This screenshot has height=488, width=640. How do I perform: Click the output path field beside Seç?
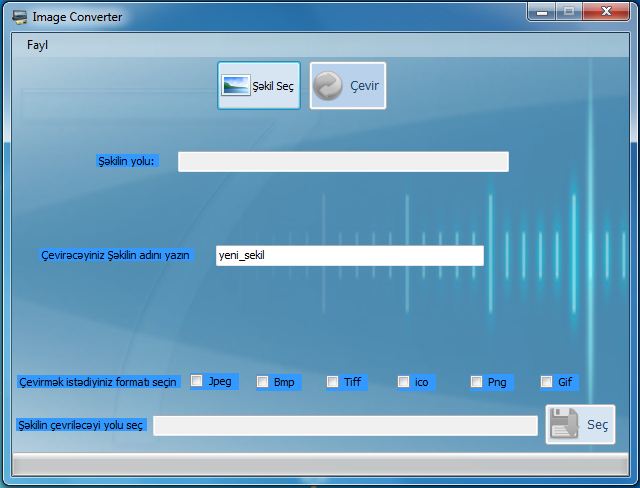[345, 426]
